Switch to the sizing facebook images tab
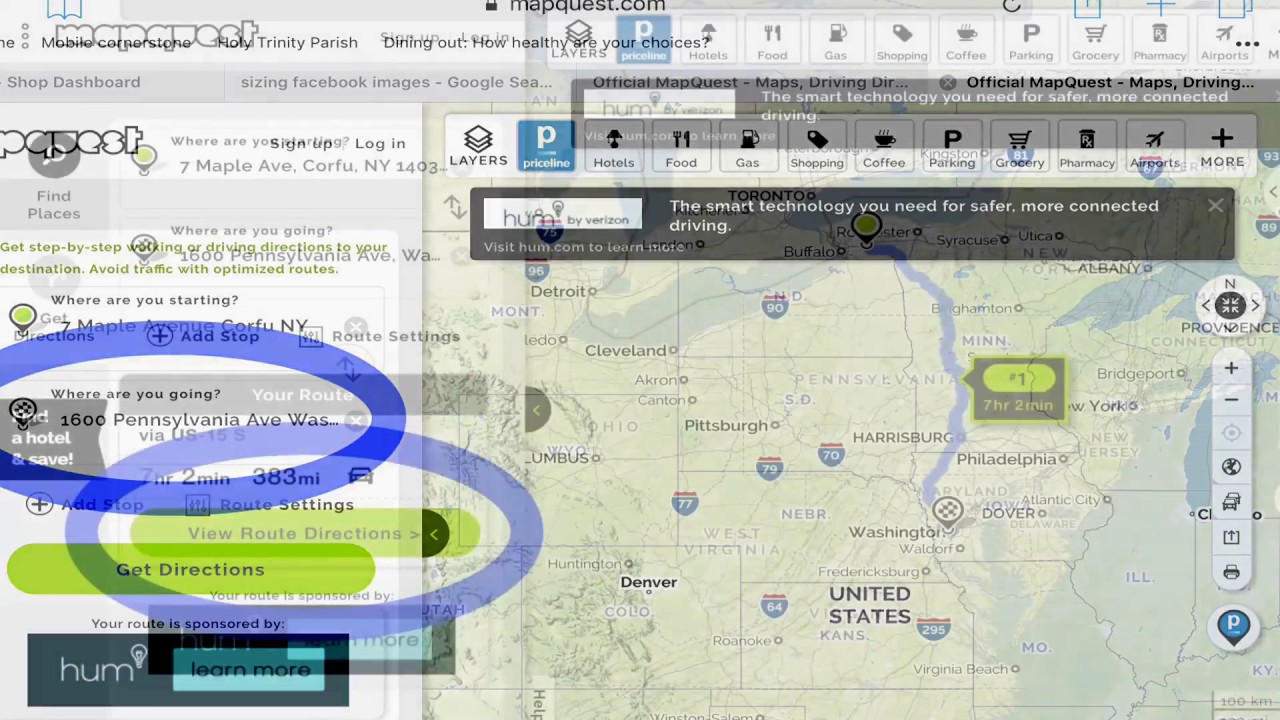The height and width of the screenshot is (720, 1280). 396,82
